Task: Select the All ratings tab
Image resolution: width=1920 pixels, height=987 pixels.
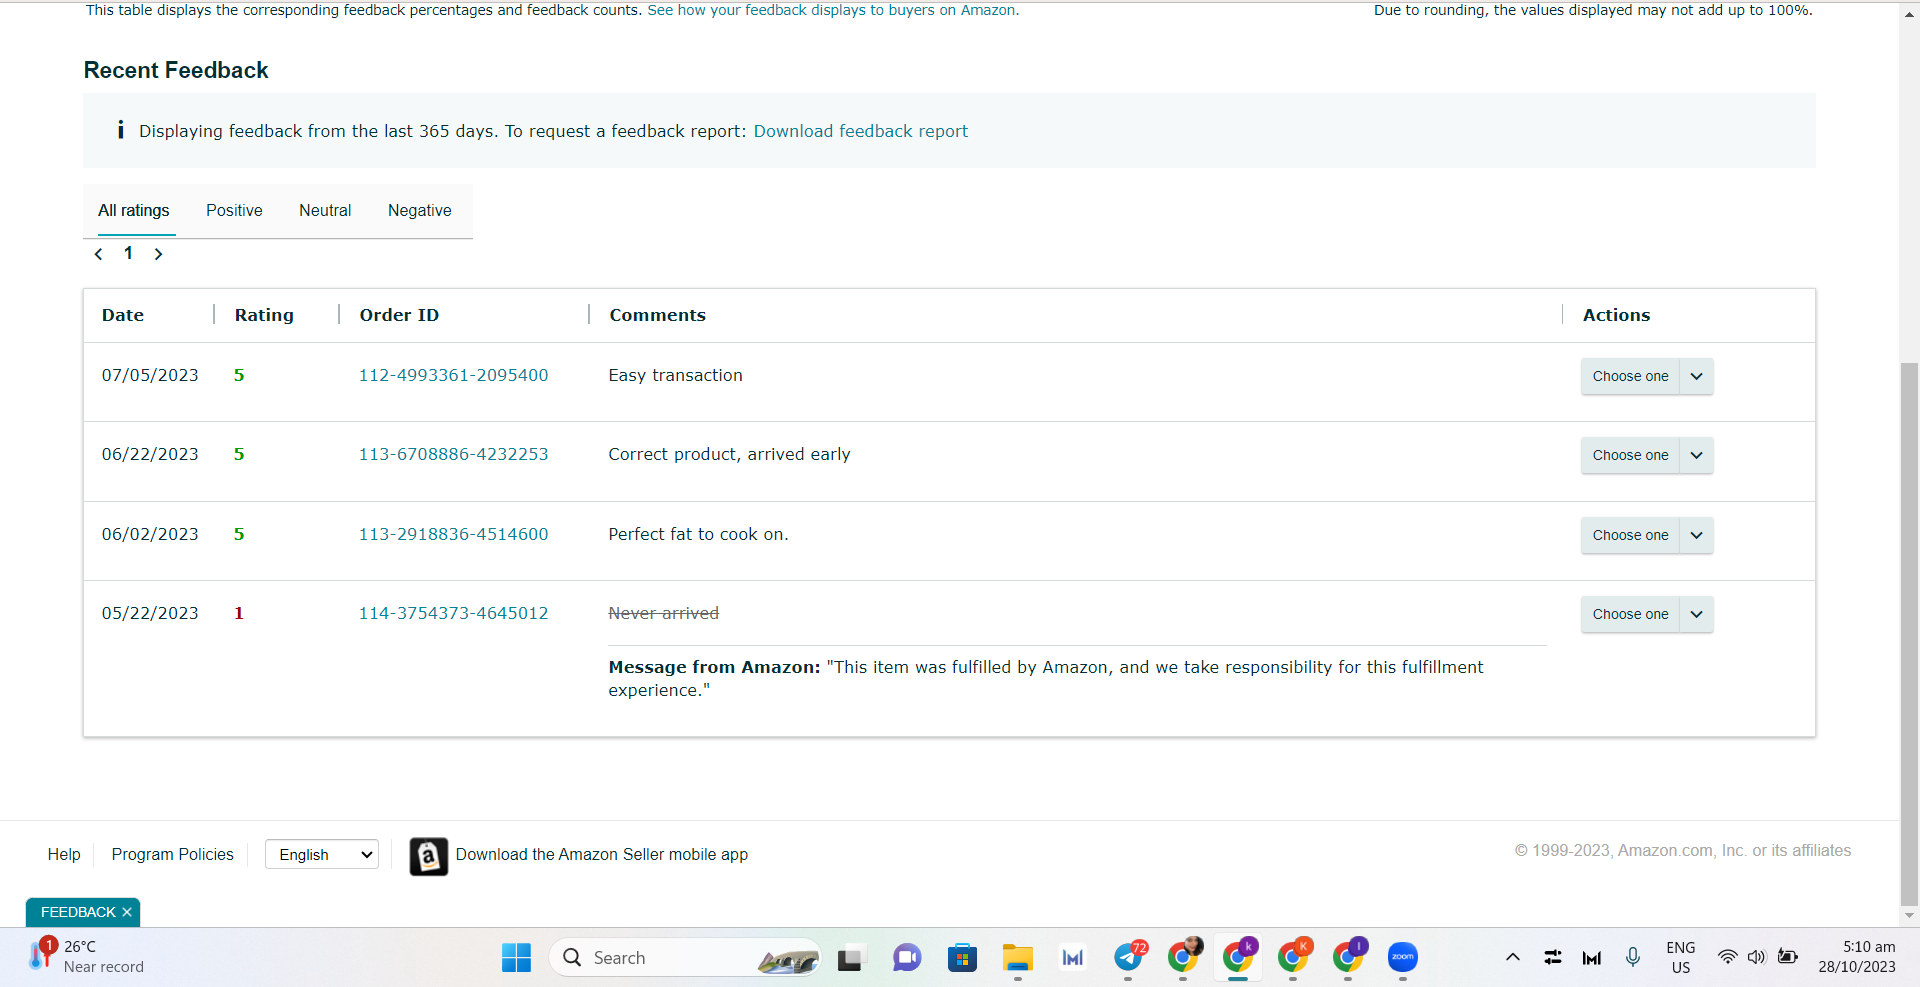Action: pos(134,211)
